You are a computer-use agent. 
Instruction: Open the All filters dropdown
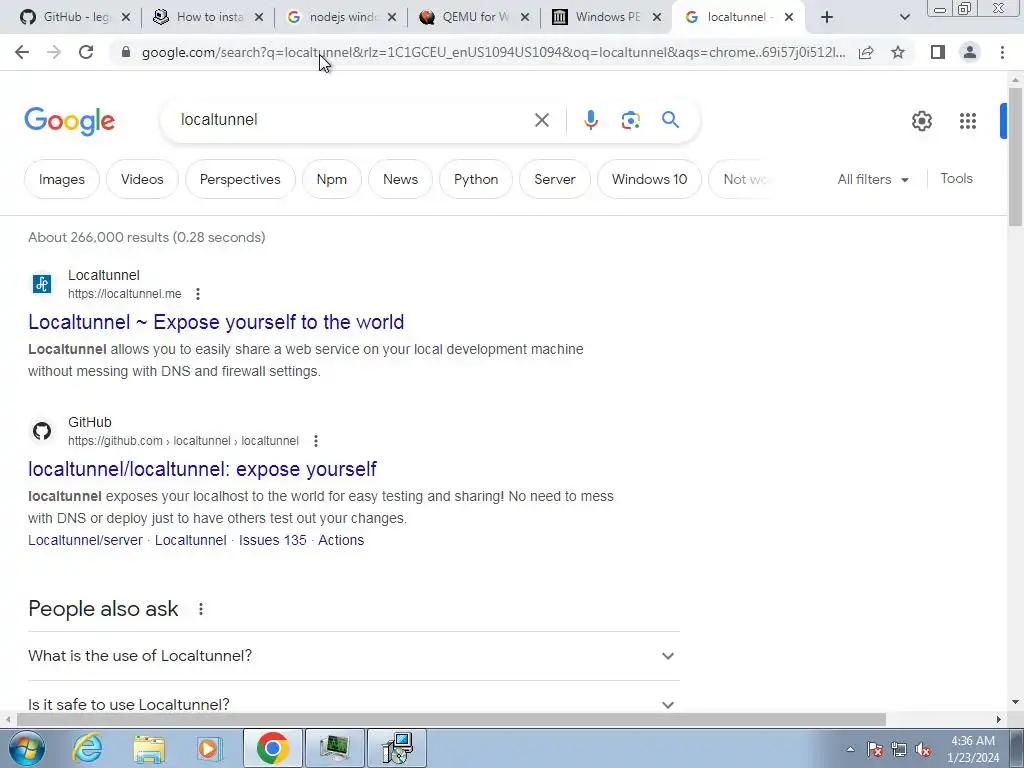[872, 179]
